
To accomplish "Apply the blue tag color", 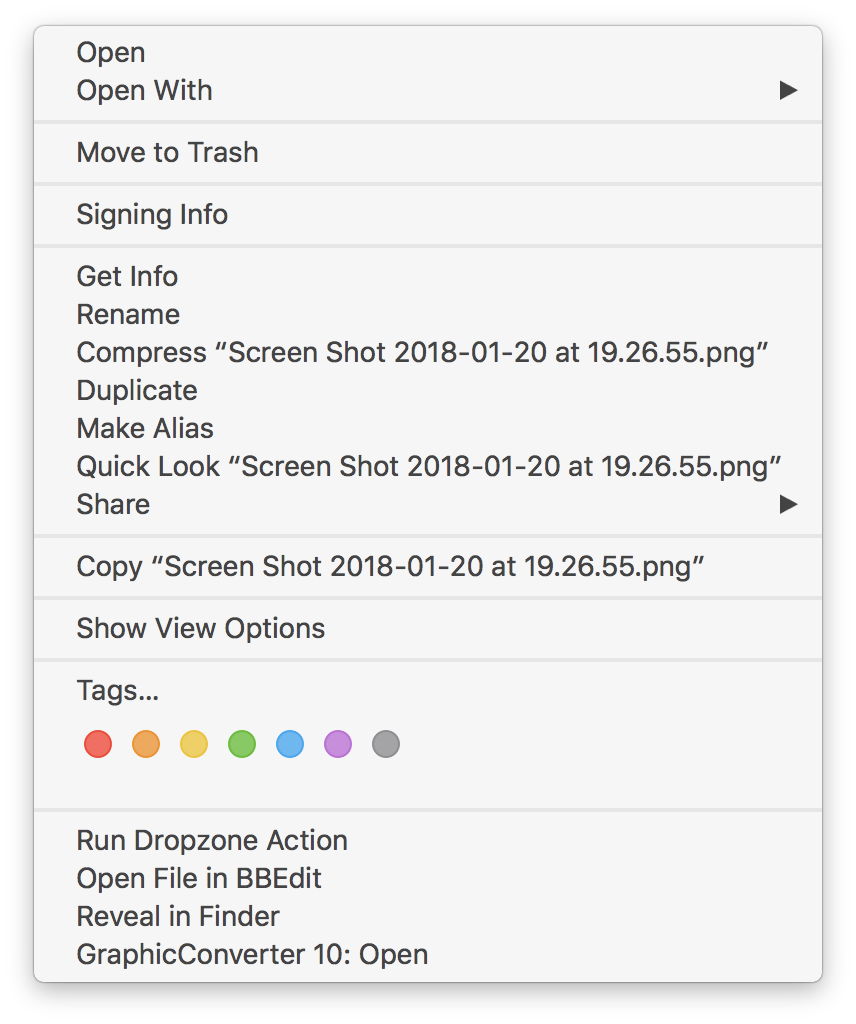I will click(x=290, y=744).
